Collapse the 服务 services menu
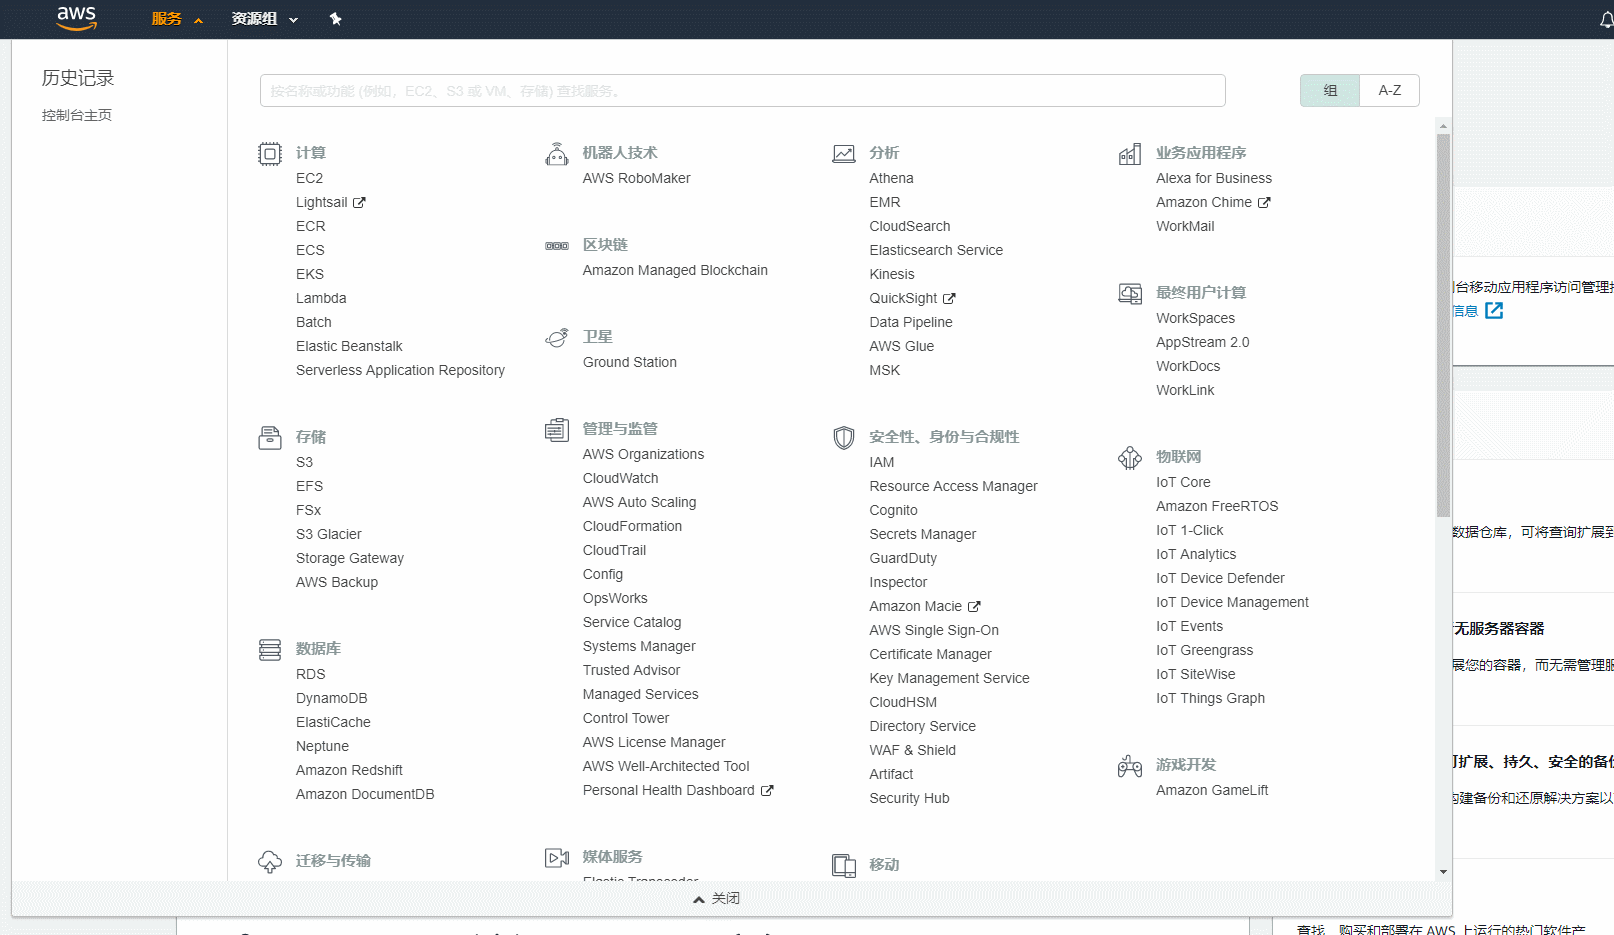Image resolution: width=1614 pixels, height=935 pixels. click(177, 19)
